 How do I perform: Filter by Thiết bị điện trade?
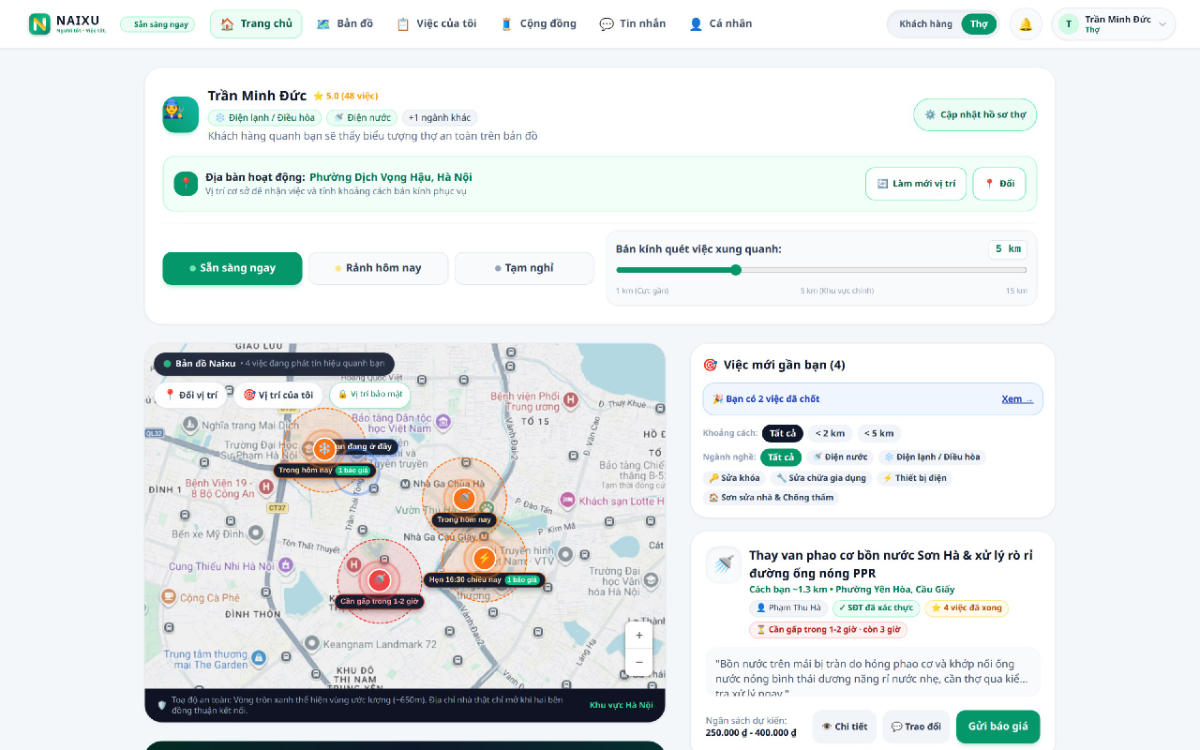(914, 478)
